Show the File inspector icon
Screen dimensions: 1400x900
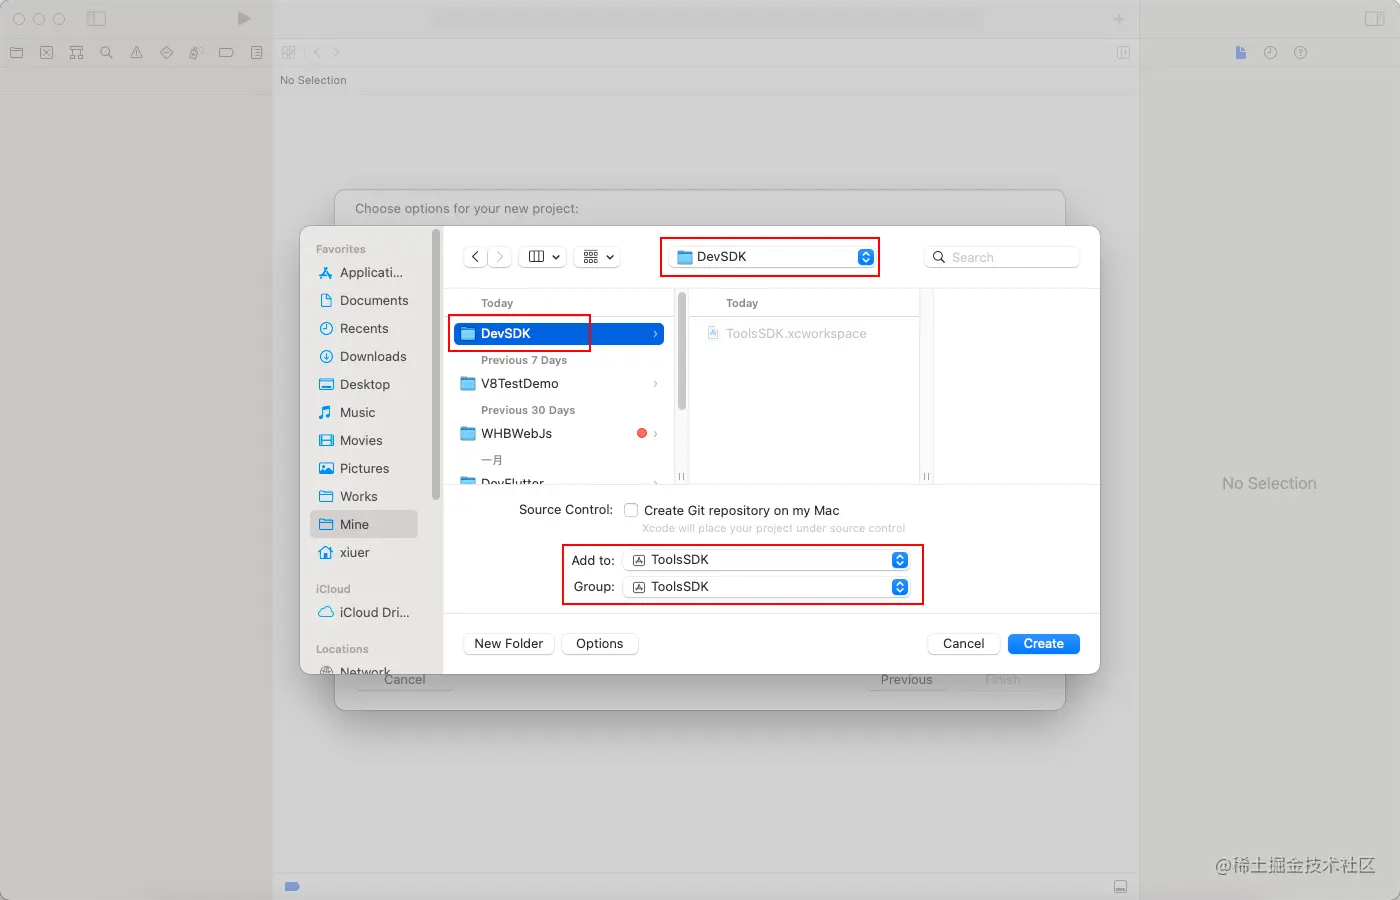[1241, 53]
